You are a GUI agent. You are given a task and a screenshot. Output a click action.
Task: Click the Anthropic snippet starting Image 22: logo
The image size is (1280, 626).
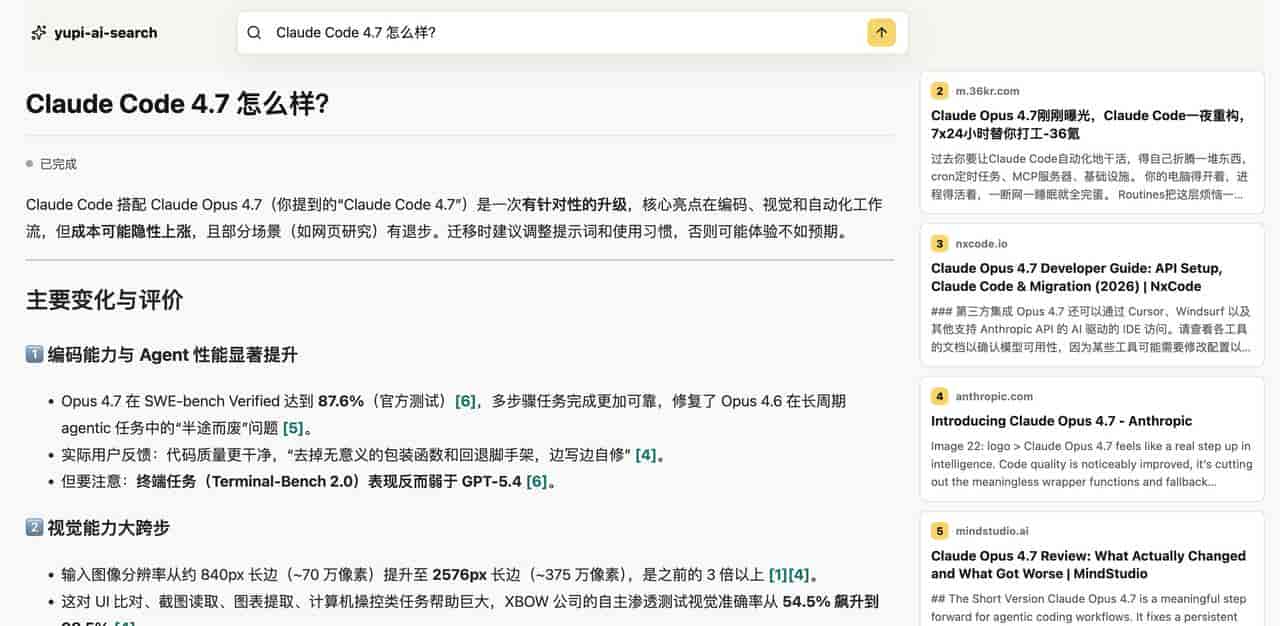pos(1091,464)
